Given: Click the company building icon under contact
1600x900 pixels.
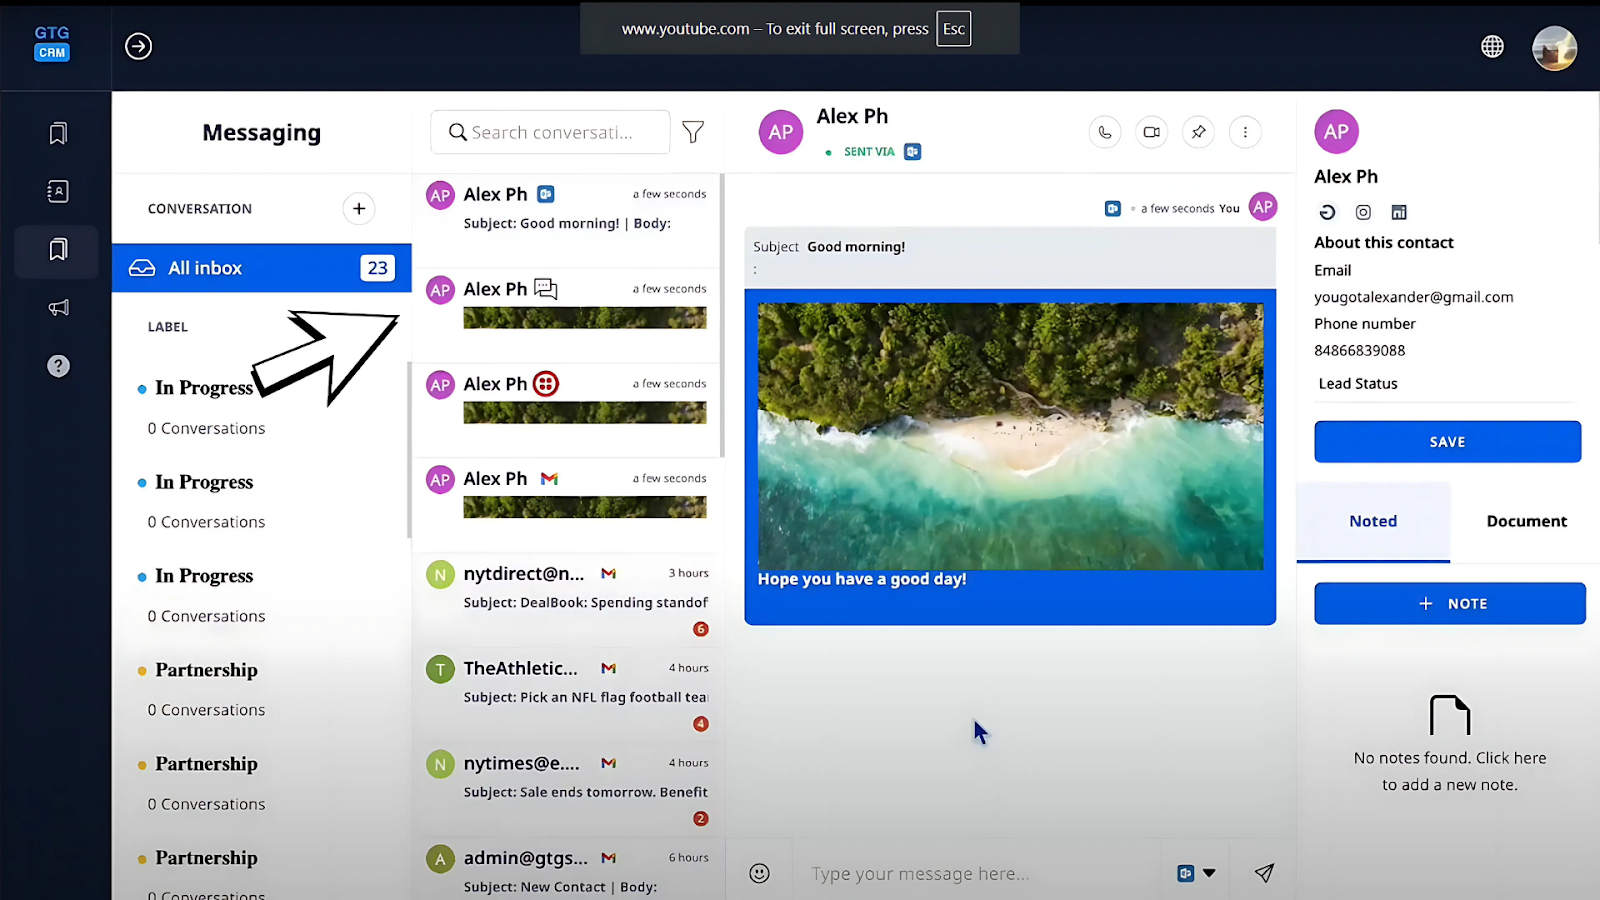Looking at the screenshot, I should pyautogui.click(x=1399, y=212).
